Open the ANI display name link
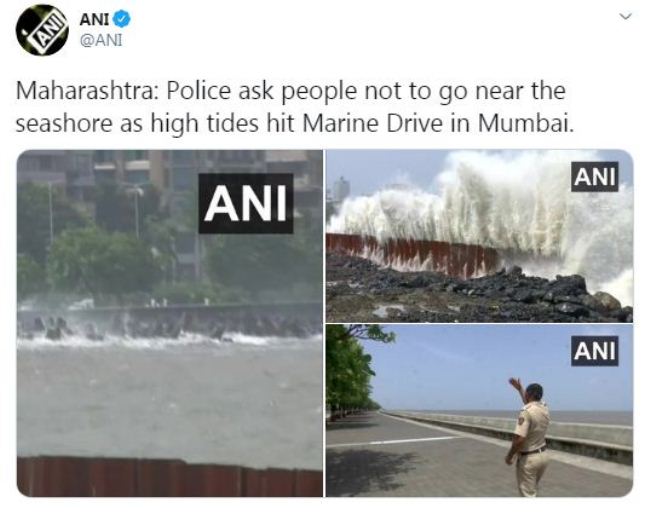The height and width of the screenshot is (519, 650). pos(94,19)
